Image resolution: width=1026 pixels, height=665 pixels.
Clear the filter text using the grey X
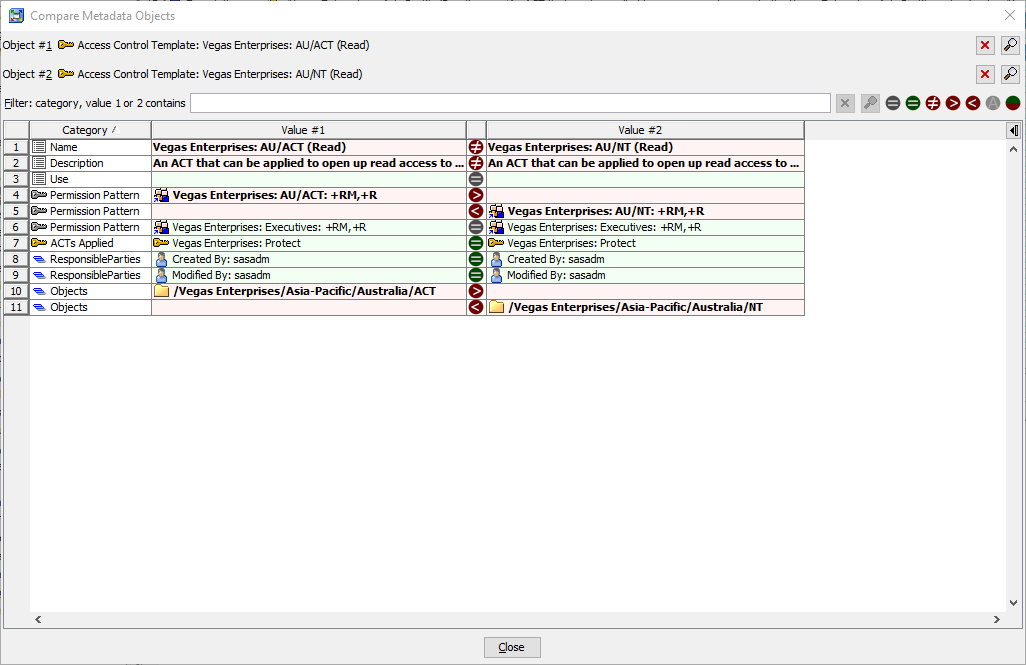click(x=845, y=103)
